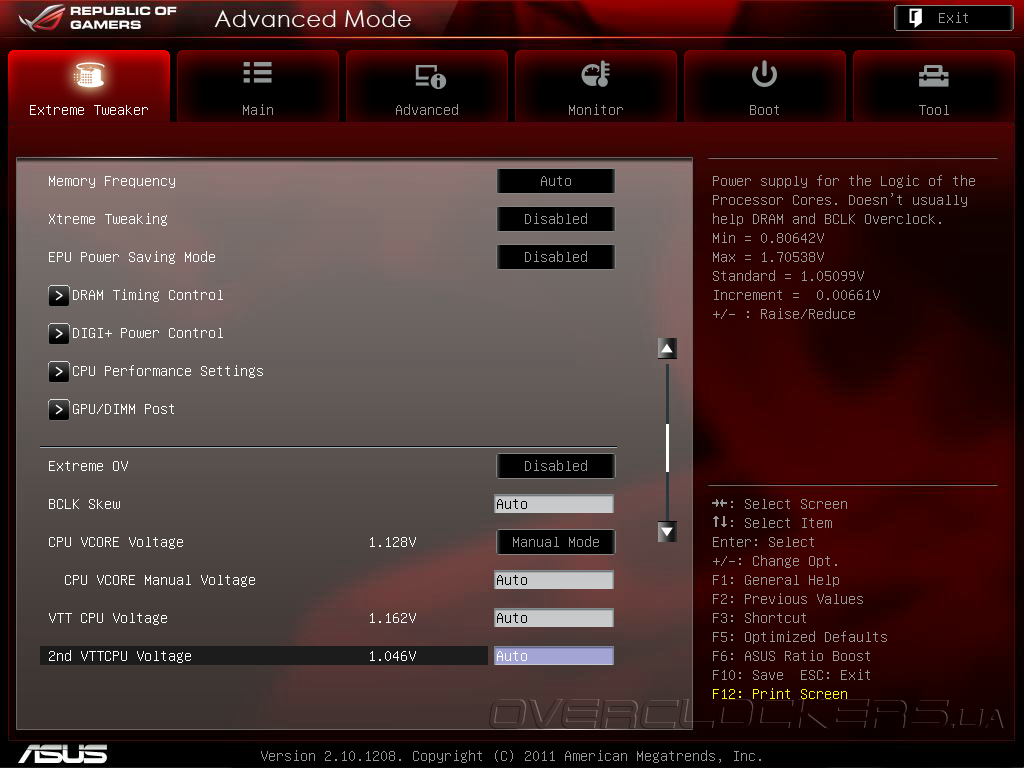Click the Republic of Gamers logo

[98, 18]
